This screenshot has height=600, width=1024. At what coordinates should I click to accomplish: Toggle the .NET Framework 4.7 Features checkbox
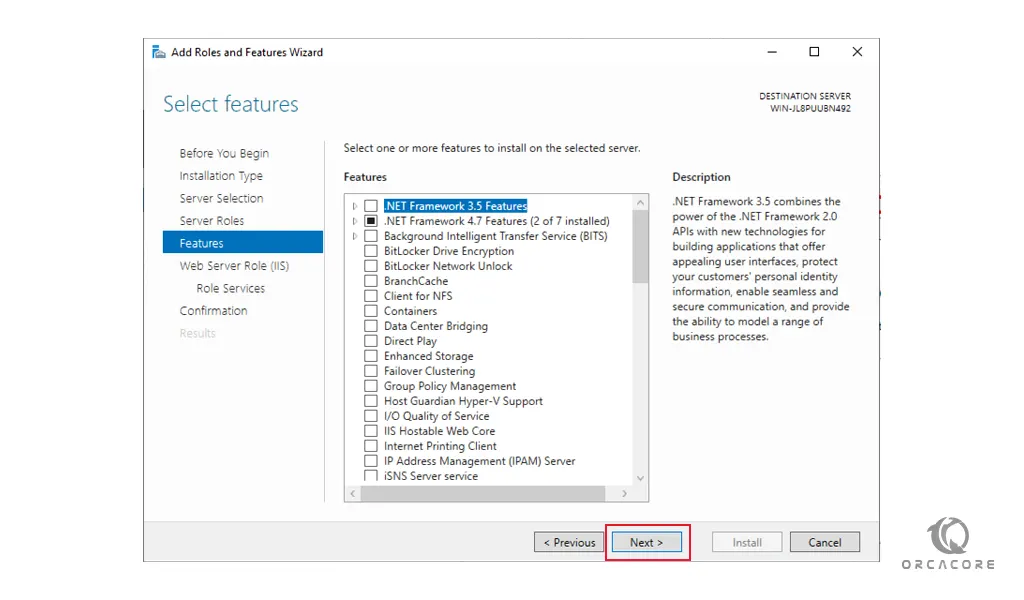(x=370, y=221)
